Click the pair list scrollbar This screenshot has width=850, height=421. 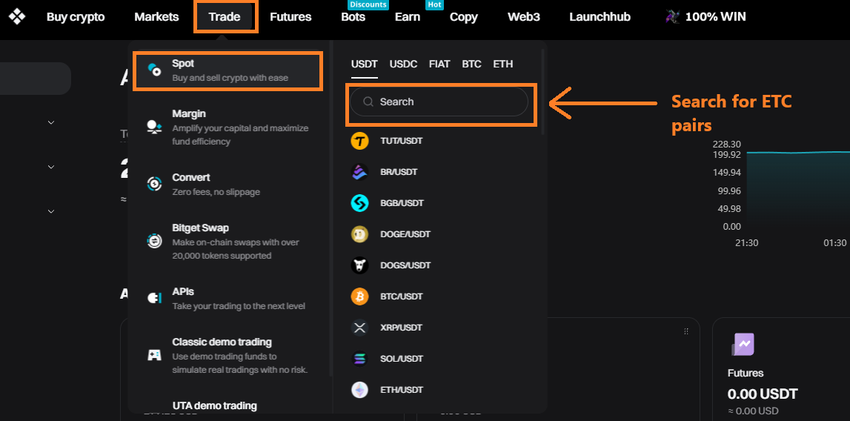point(543,92)
